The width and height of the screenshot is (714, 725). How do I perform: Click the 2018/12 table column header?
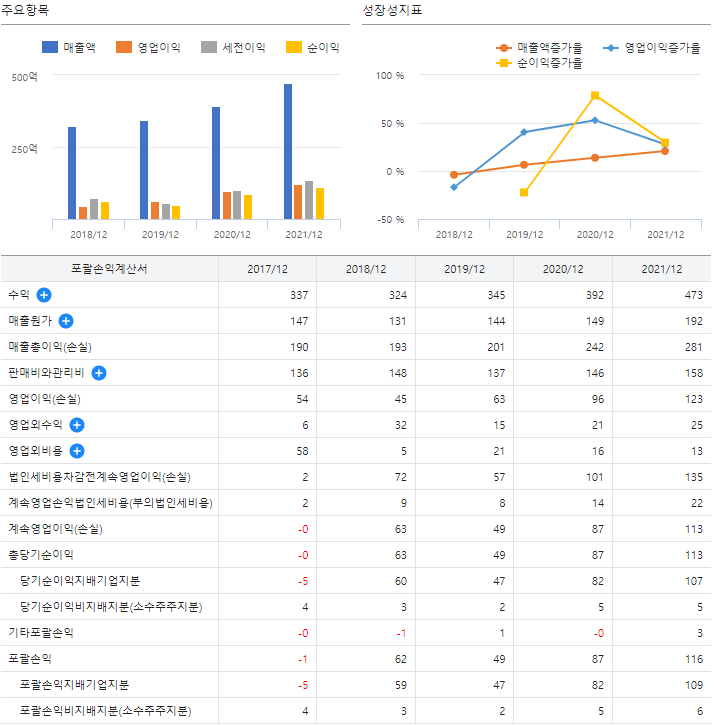tap(366, 269)
